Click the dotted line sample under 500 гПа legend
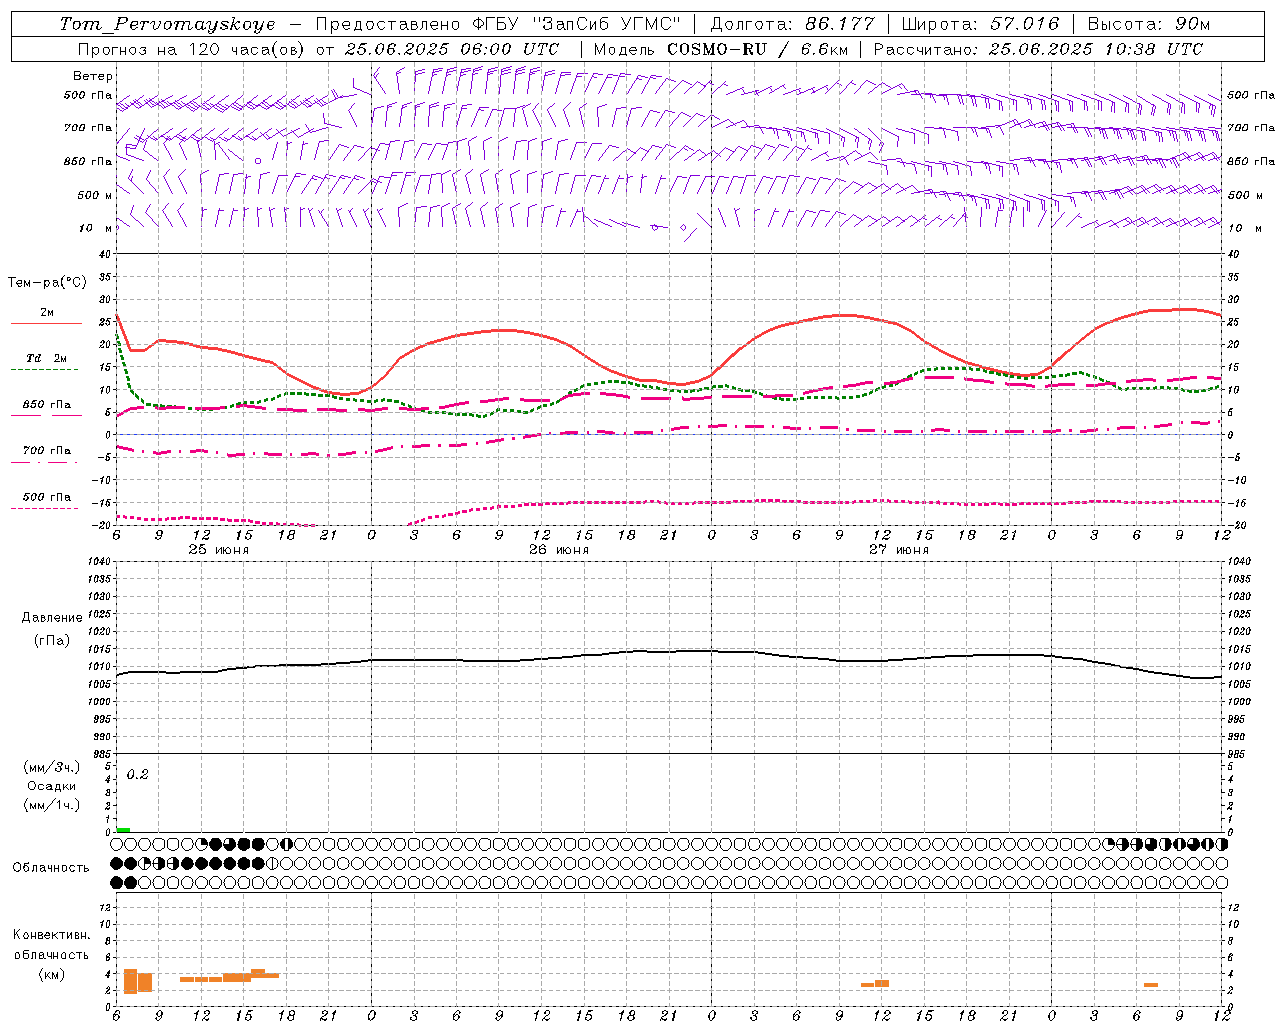The height and width of the screenshot is (1024, 1280). pyautogui.click(x=45, y=508)
